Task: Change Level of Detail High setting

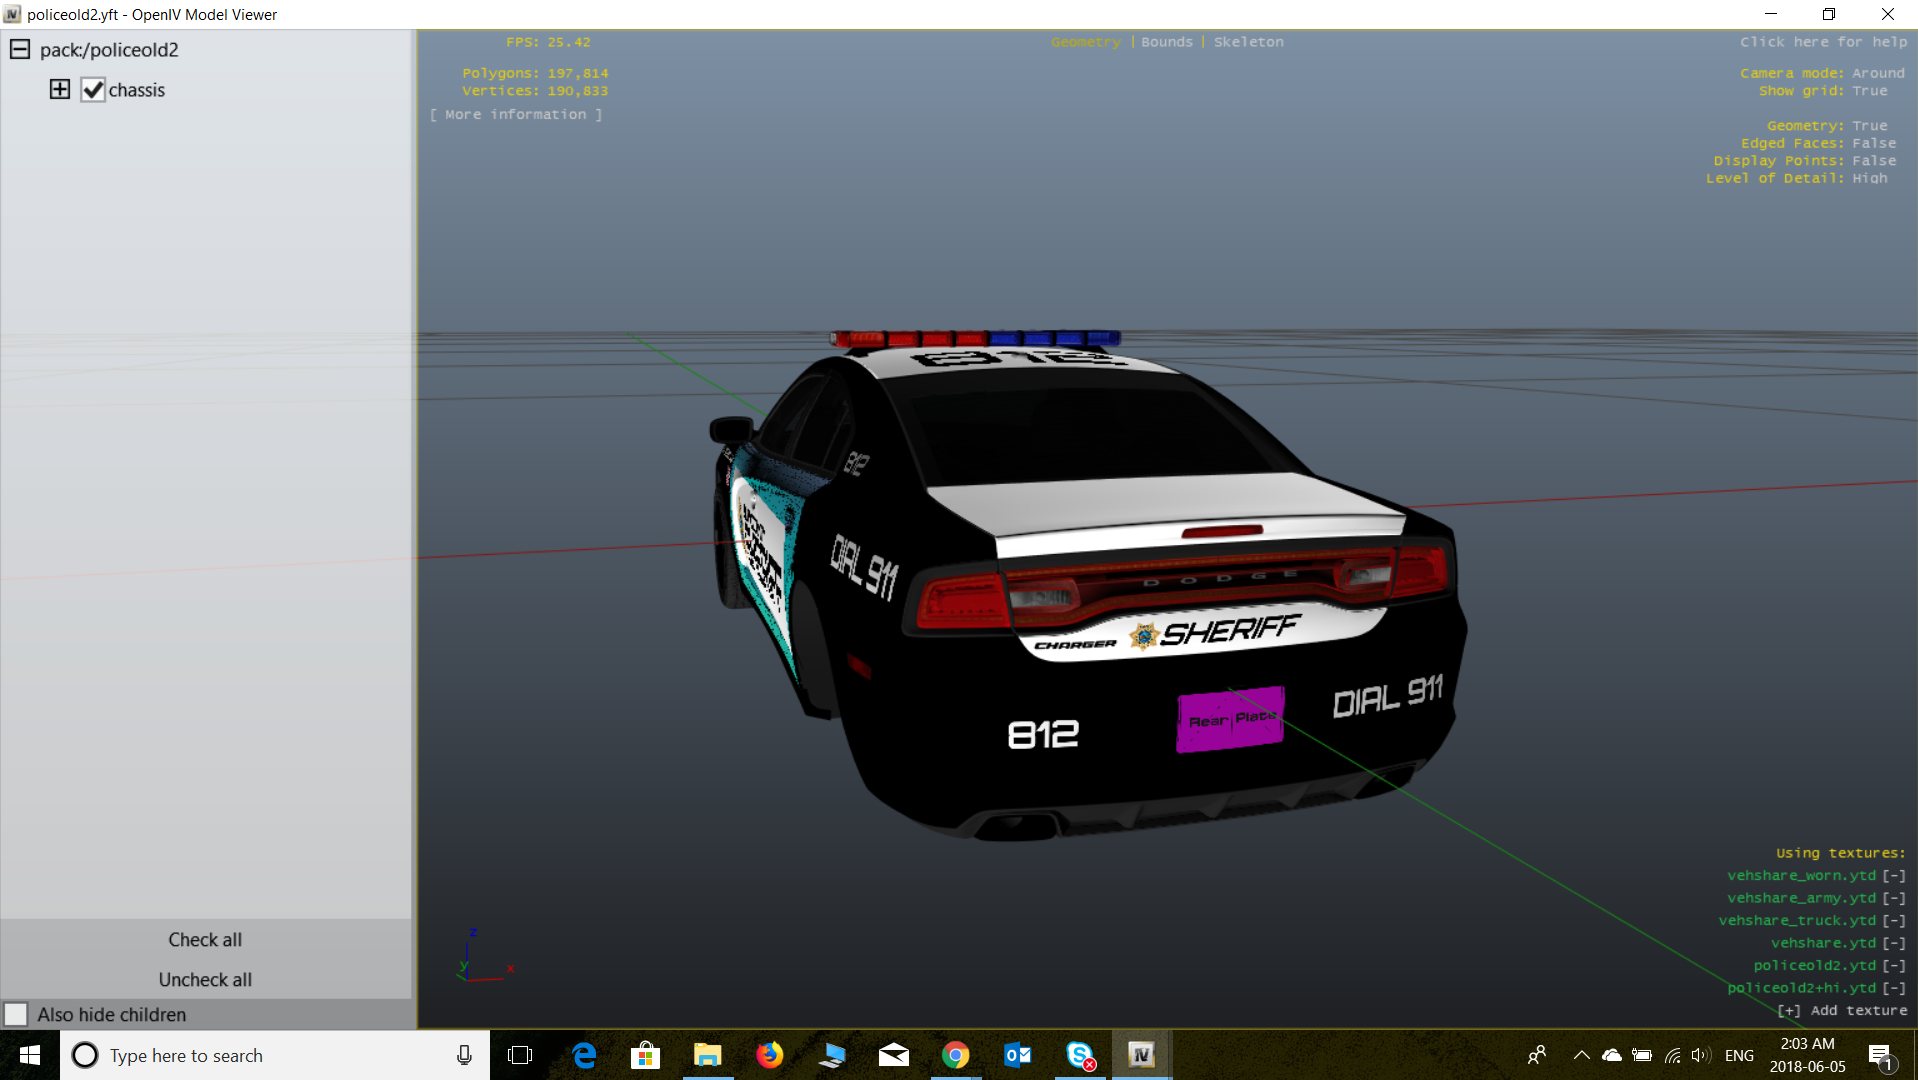Action: pos(1869,178)
